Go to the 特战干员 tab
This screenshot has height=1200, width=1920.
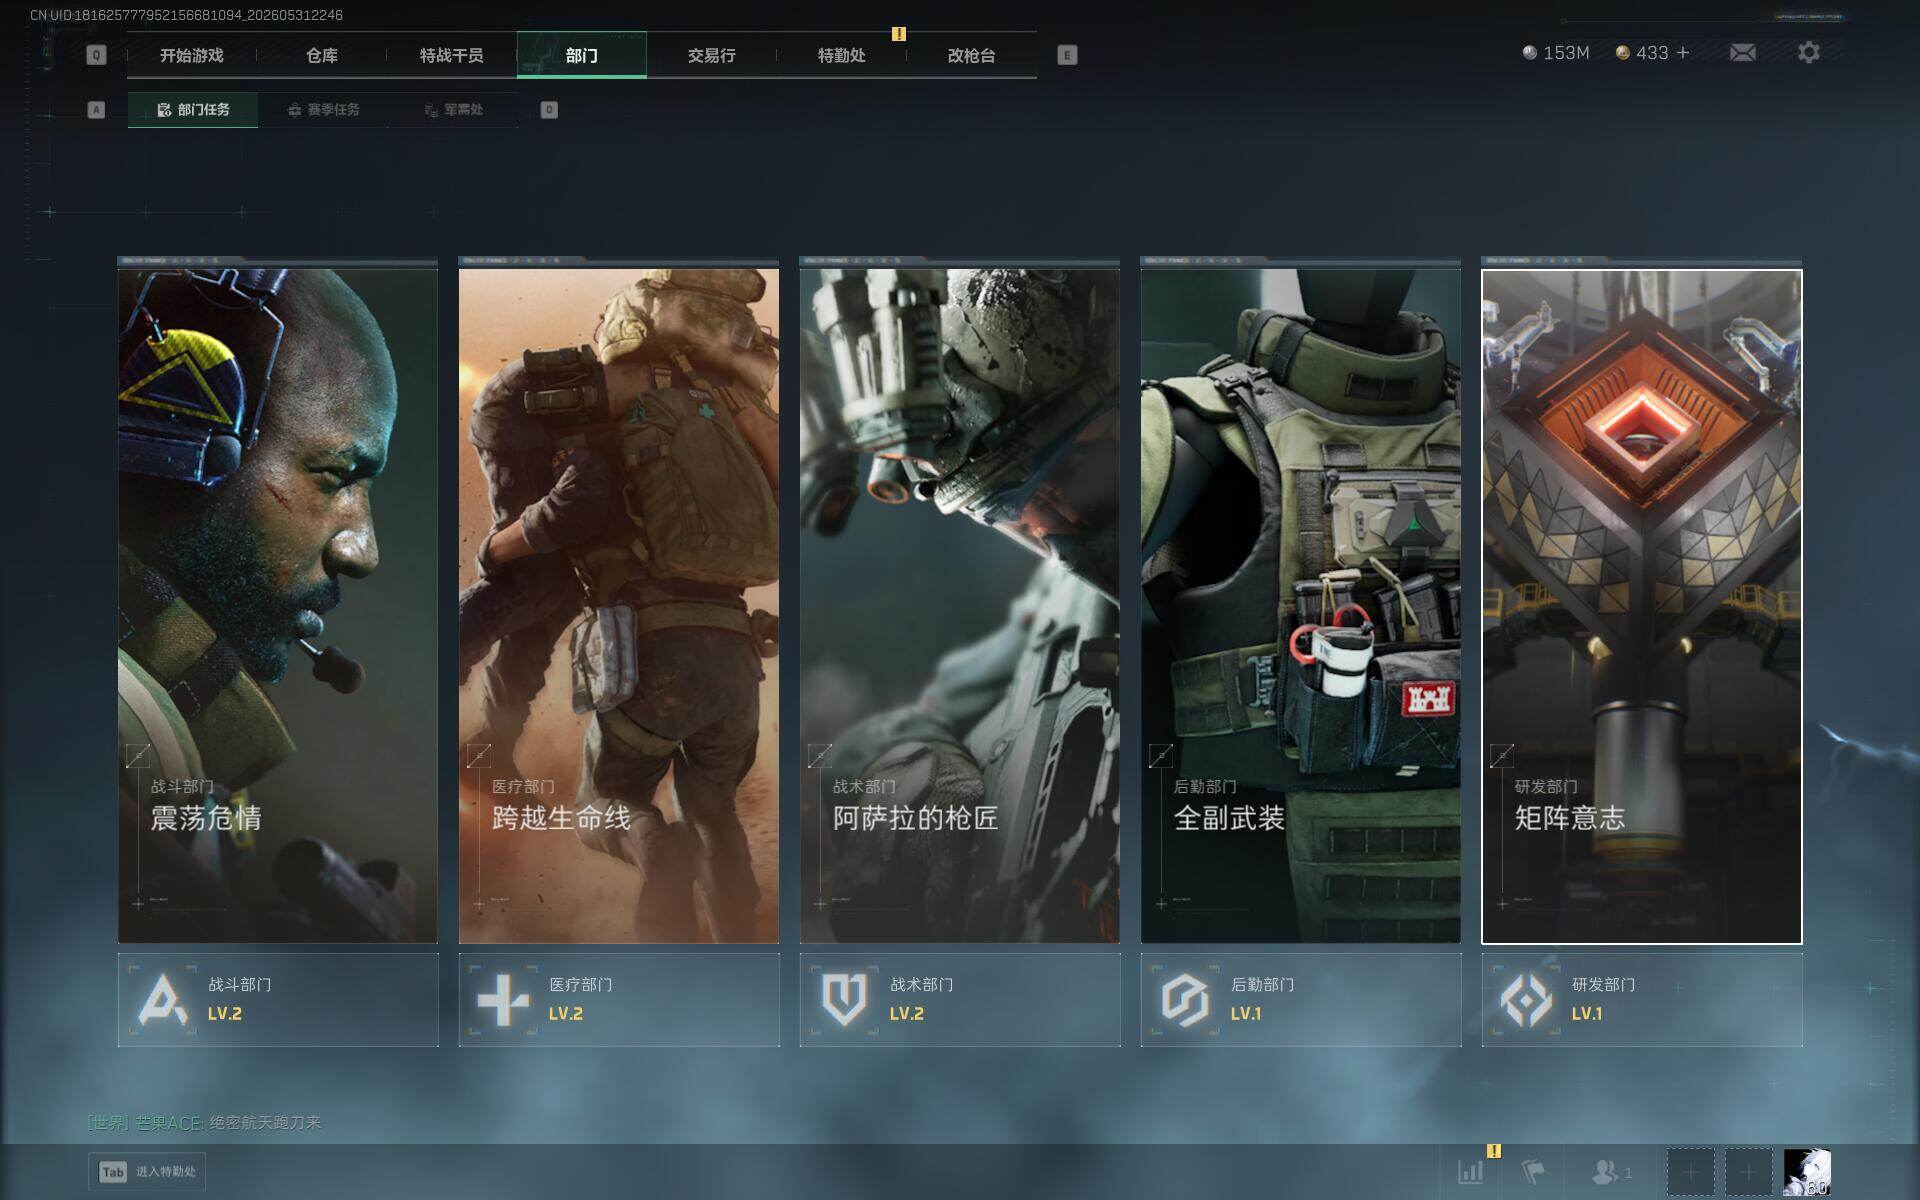tap(452, 55)
